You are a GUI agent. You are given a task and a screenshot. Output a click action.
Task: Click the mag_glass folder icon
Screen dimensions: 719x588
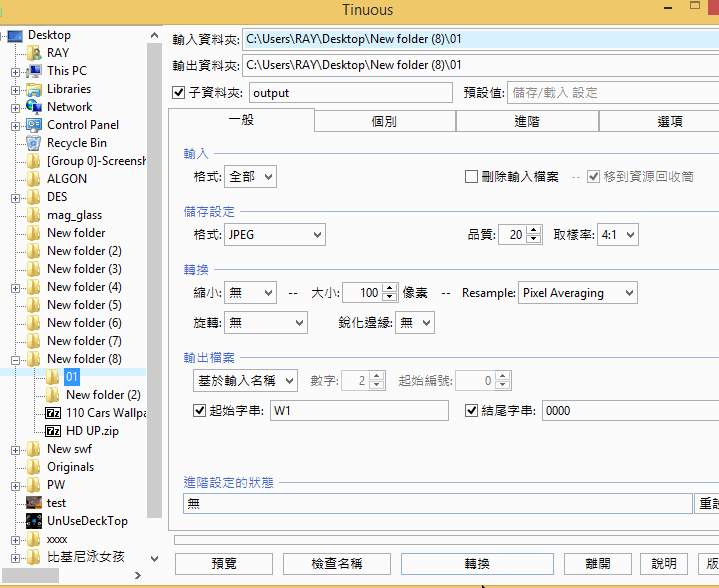33,215
